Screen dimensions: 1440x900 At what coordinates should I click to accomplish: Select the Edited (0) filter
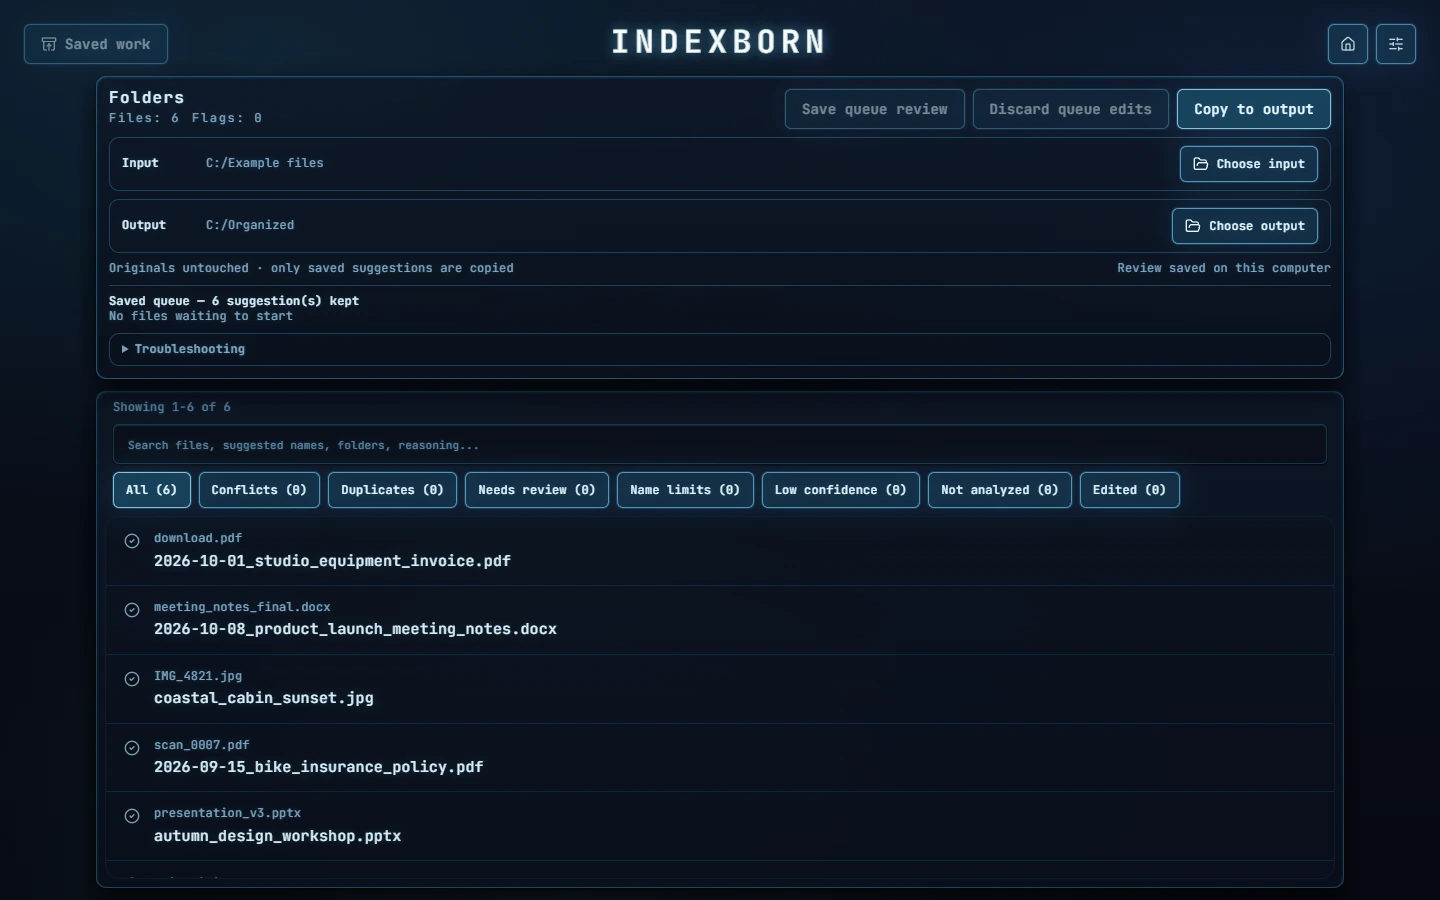pos(1130,490)
